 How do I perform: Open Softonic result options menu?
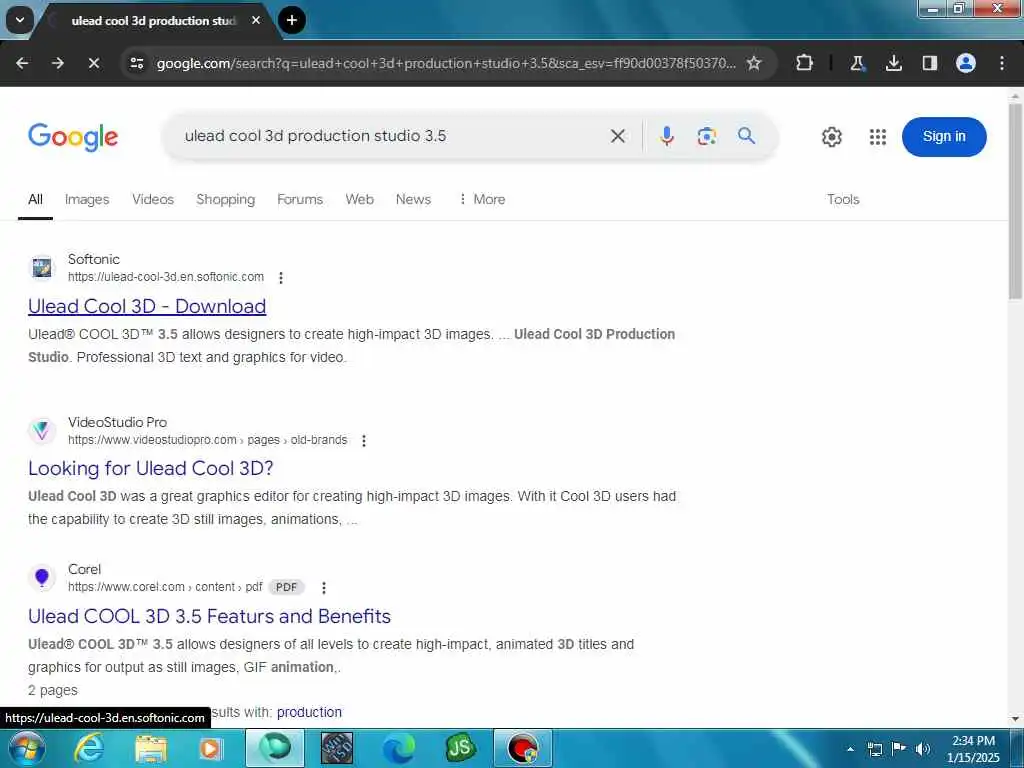tap(281, 278)
